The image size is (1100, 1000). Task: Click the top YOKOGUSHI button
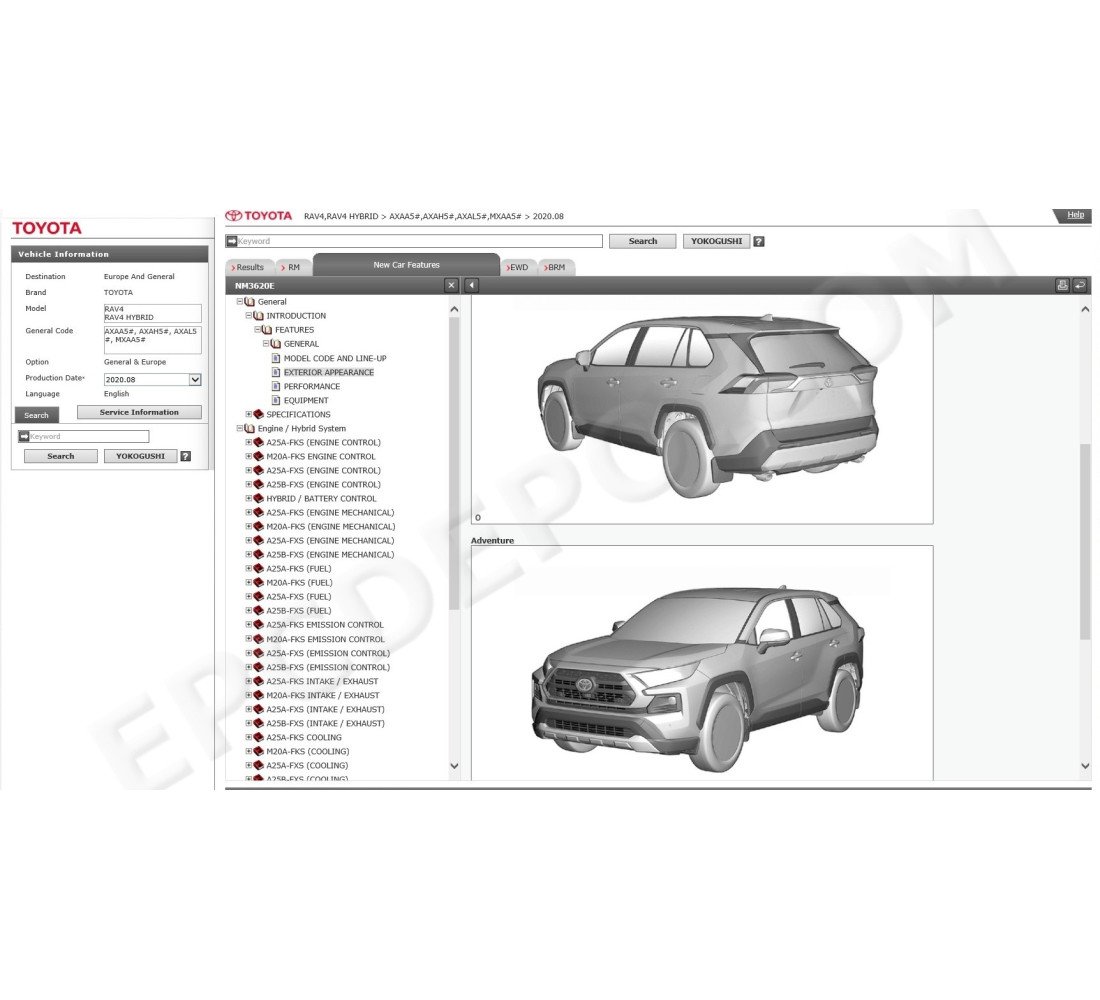point(716,241)
